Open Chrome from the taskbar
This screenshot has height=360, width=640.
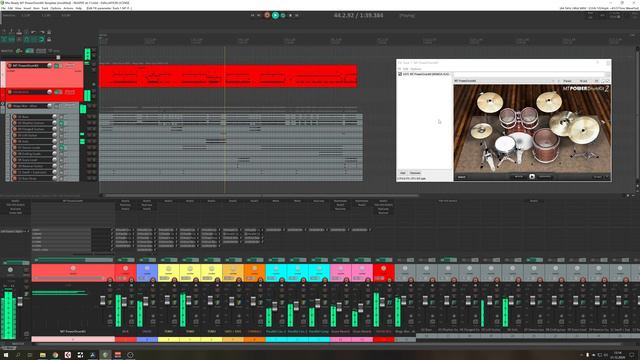[x=55, y=355]
